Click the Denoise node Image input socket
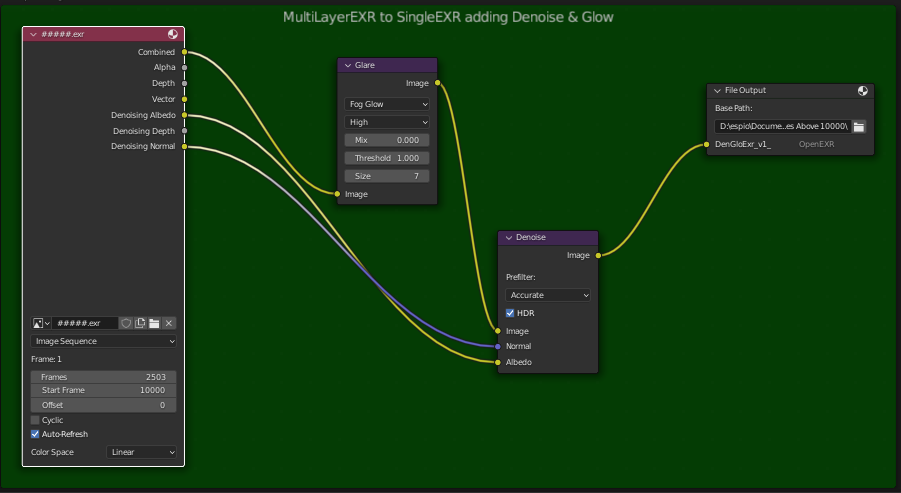 click(x=498, y=331)
